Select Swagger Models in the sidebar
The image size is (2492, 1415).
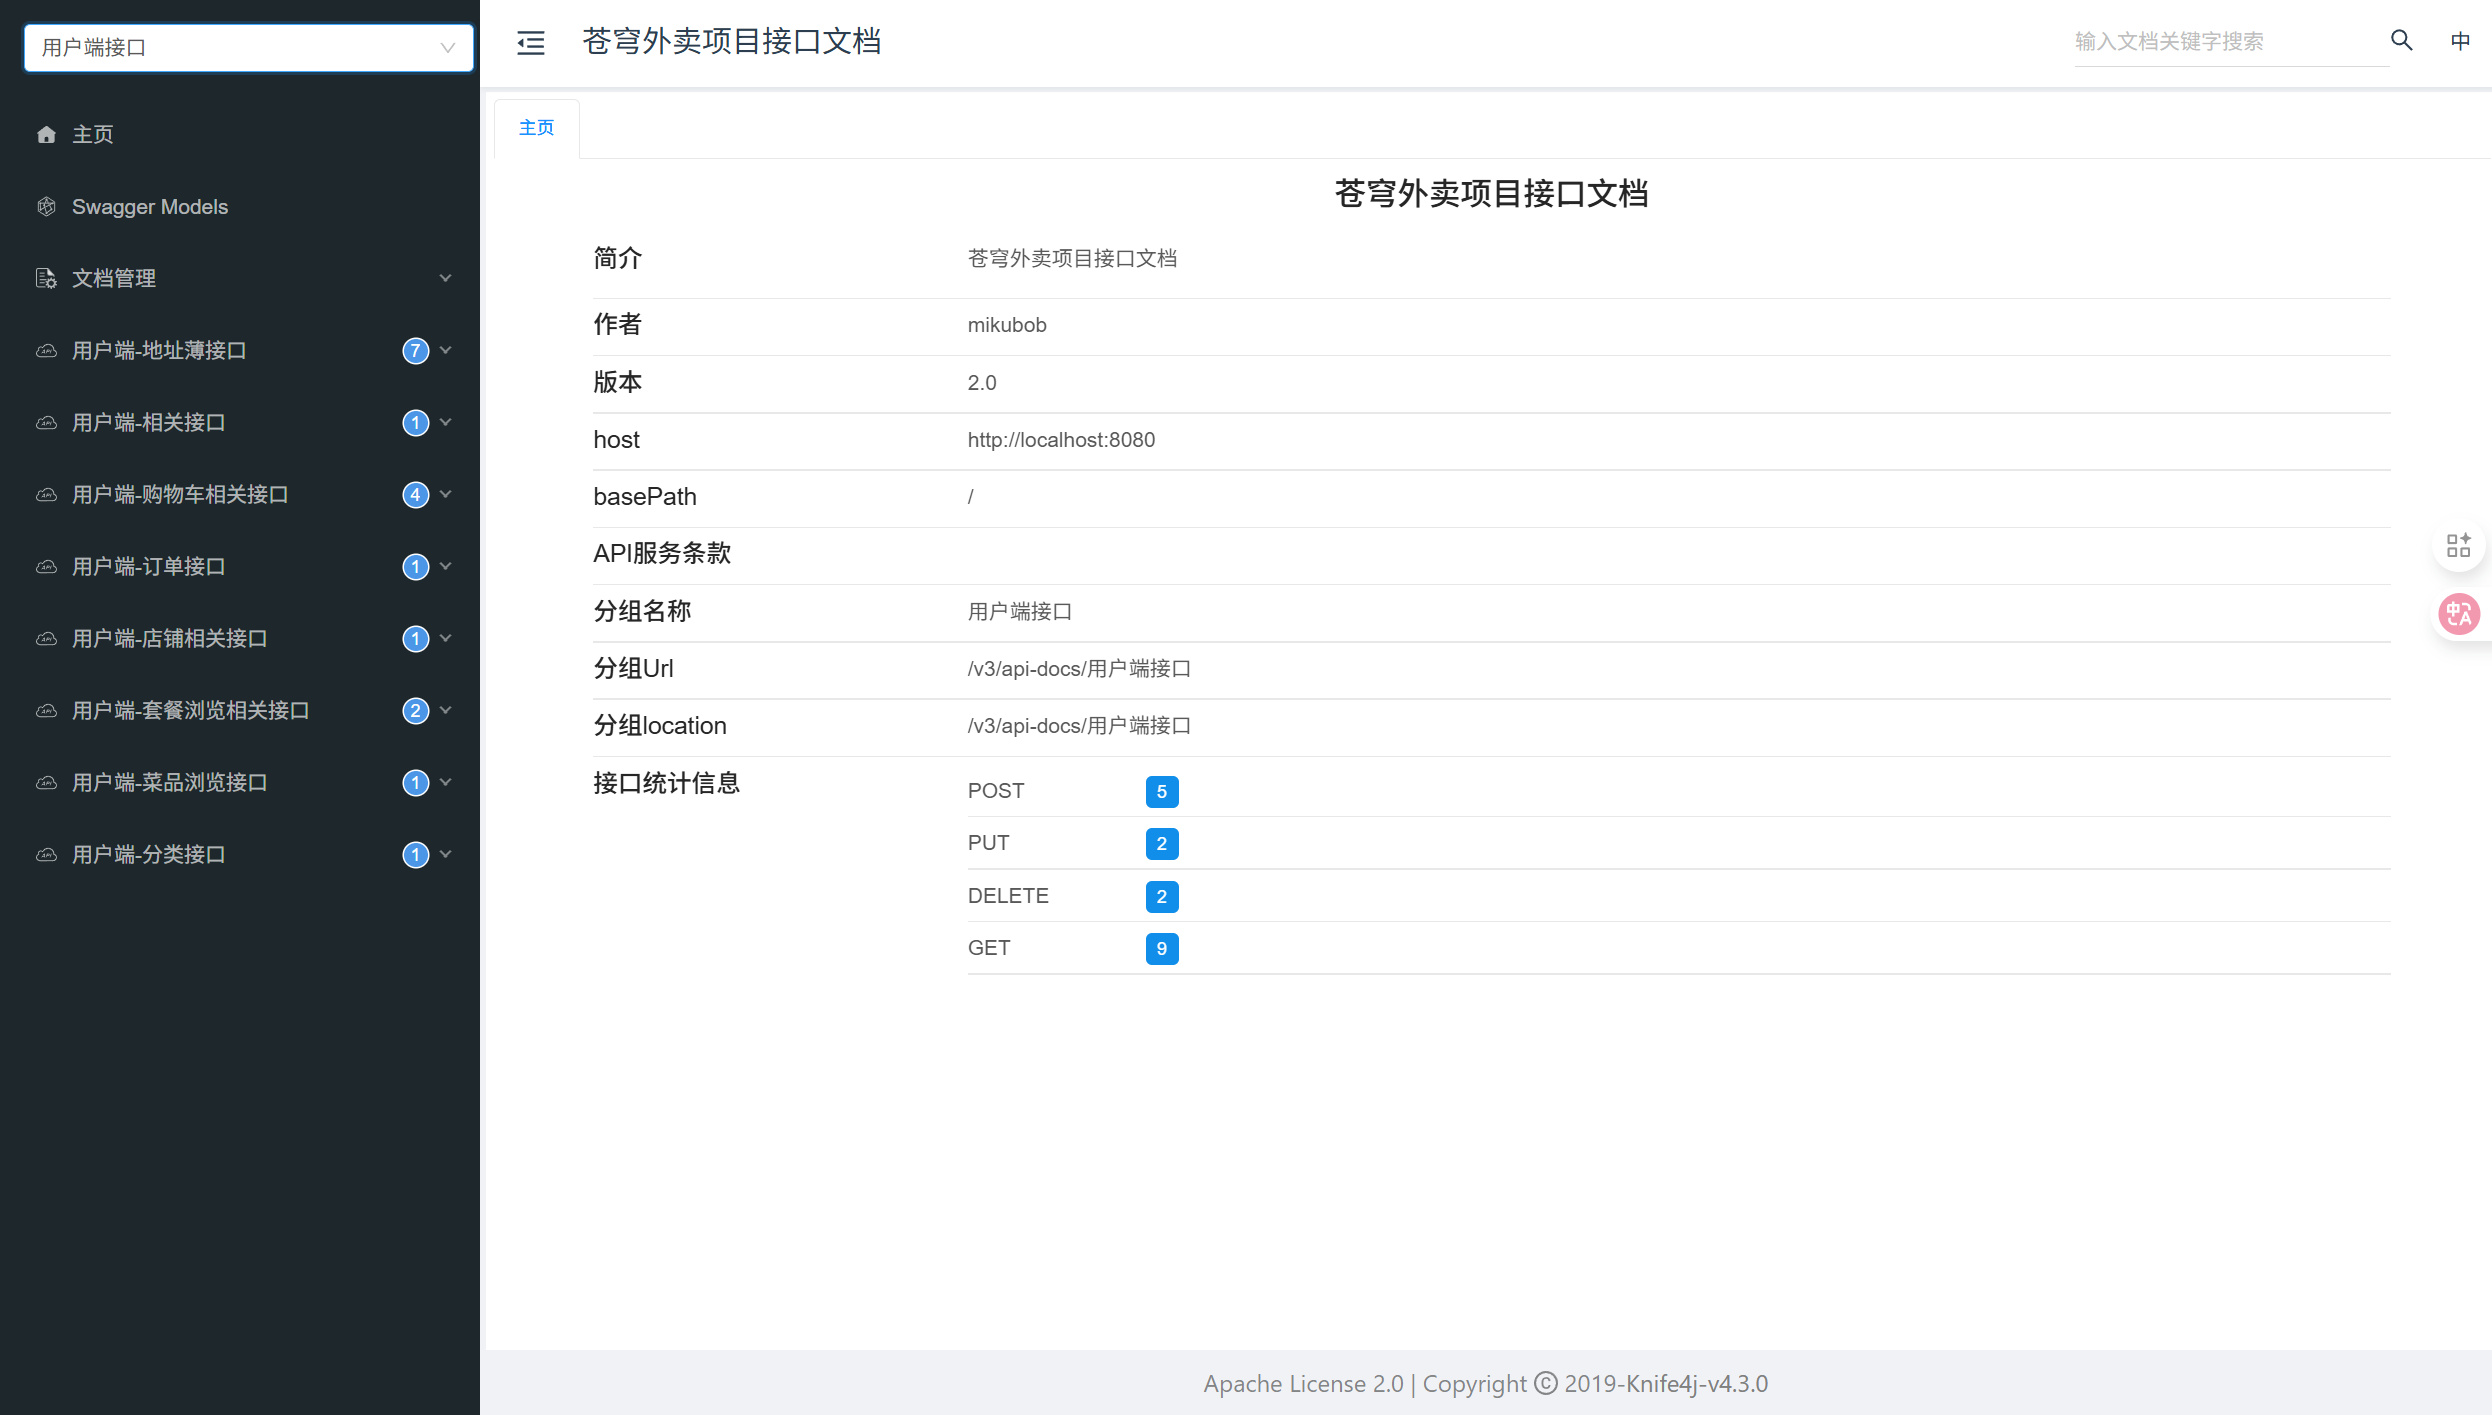[x=150, y=206]
